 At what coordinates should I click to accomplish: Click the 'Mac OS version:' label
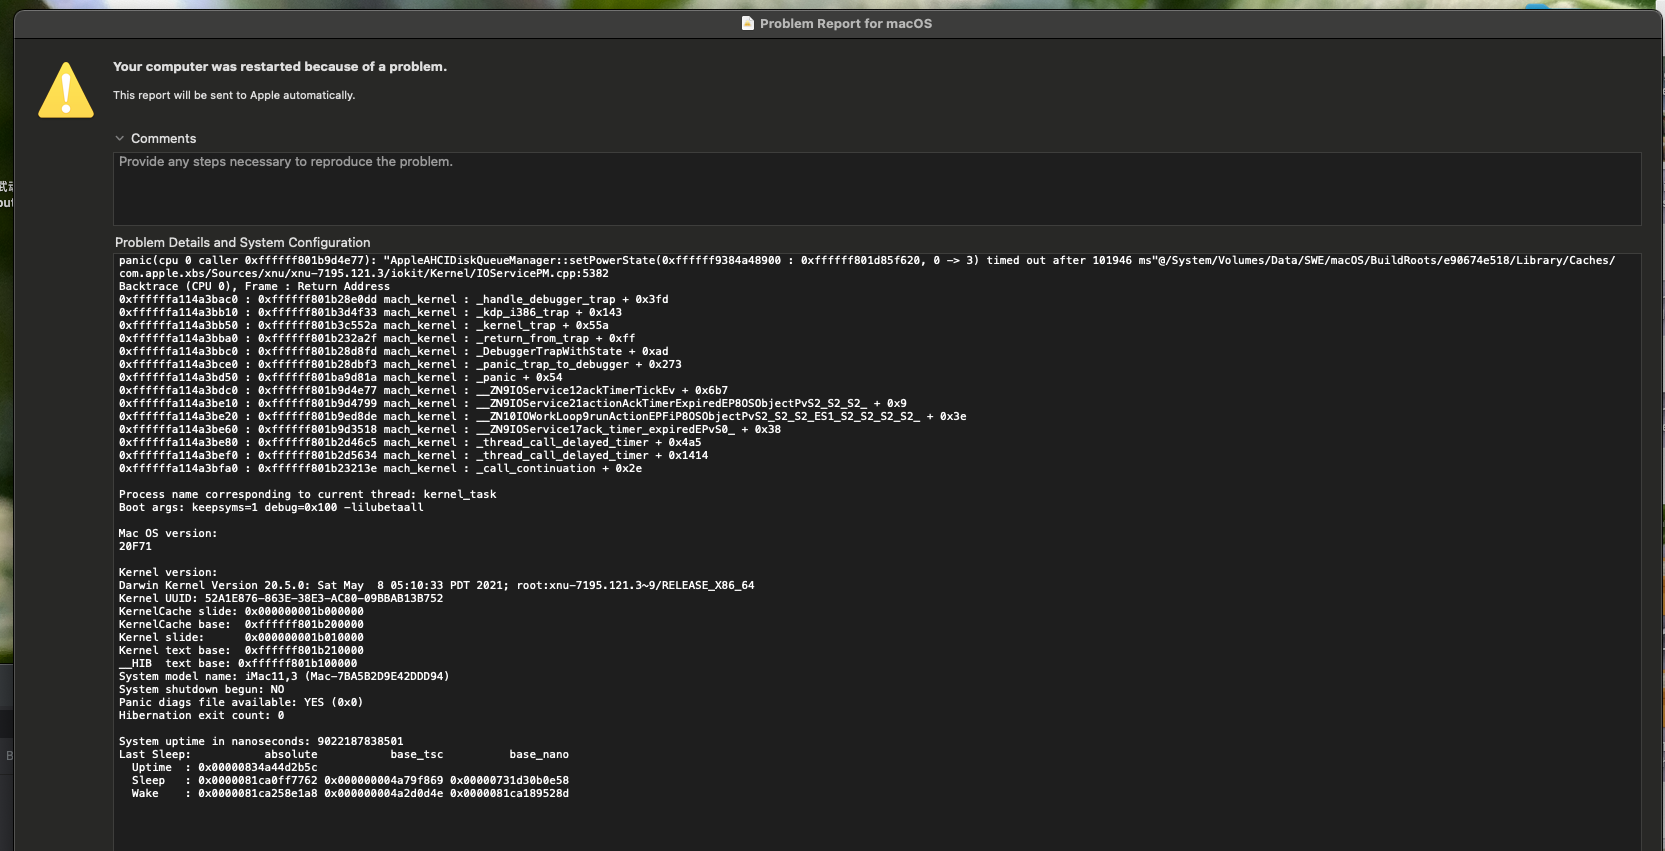(168, 533)
